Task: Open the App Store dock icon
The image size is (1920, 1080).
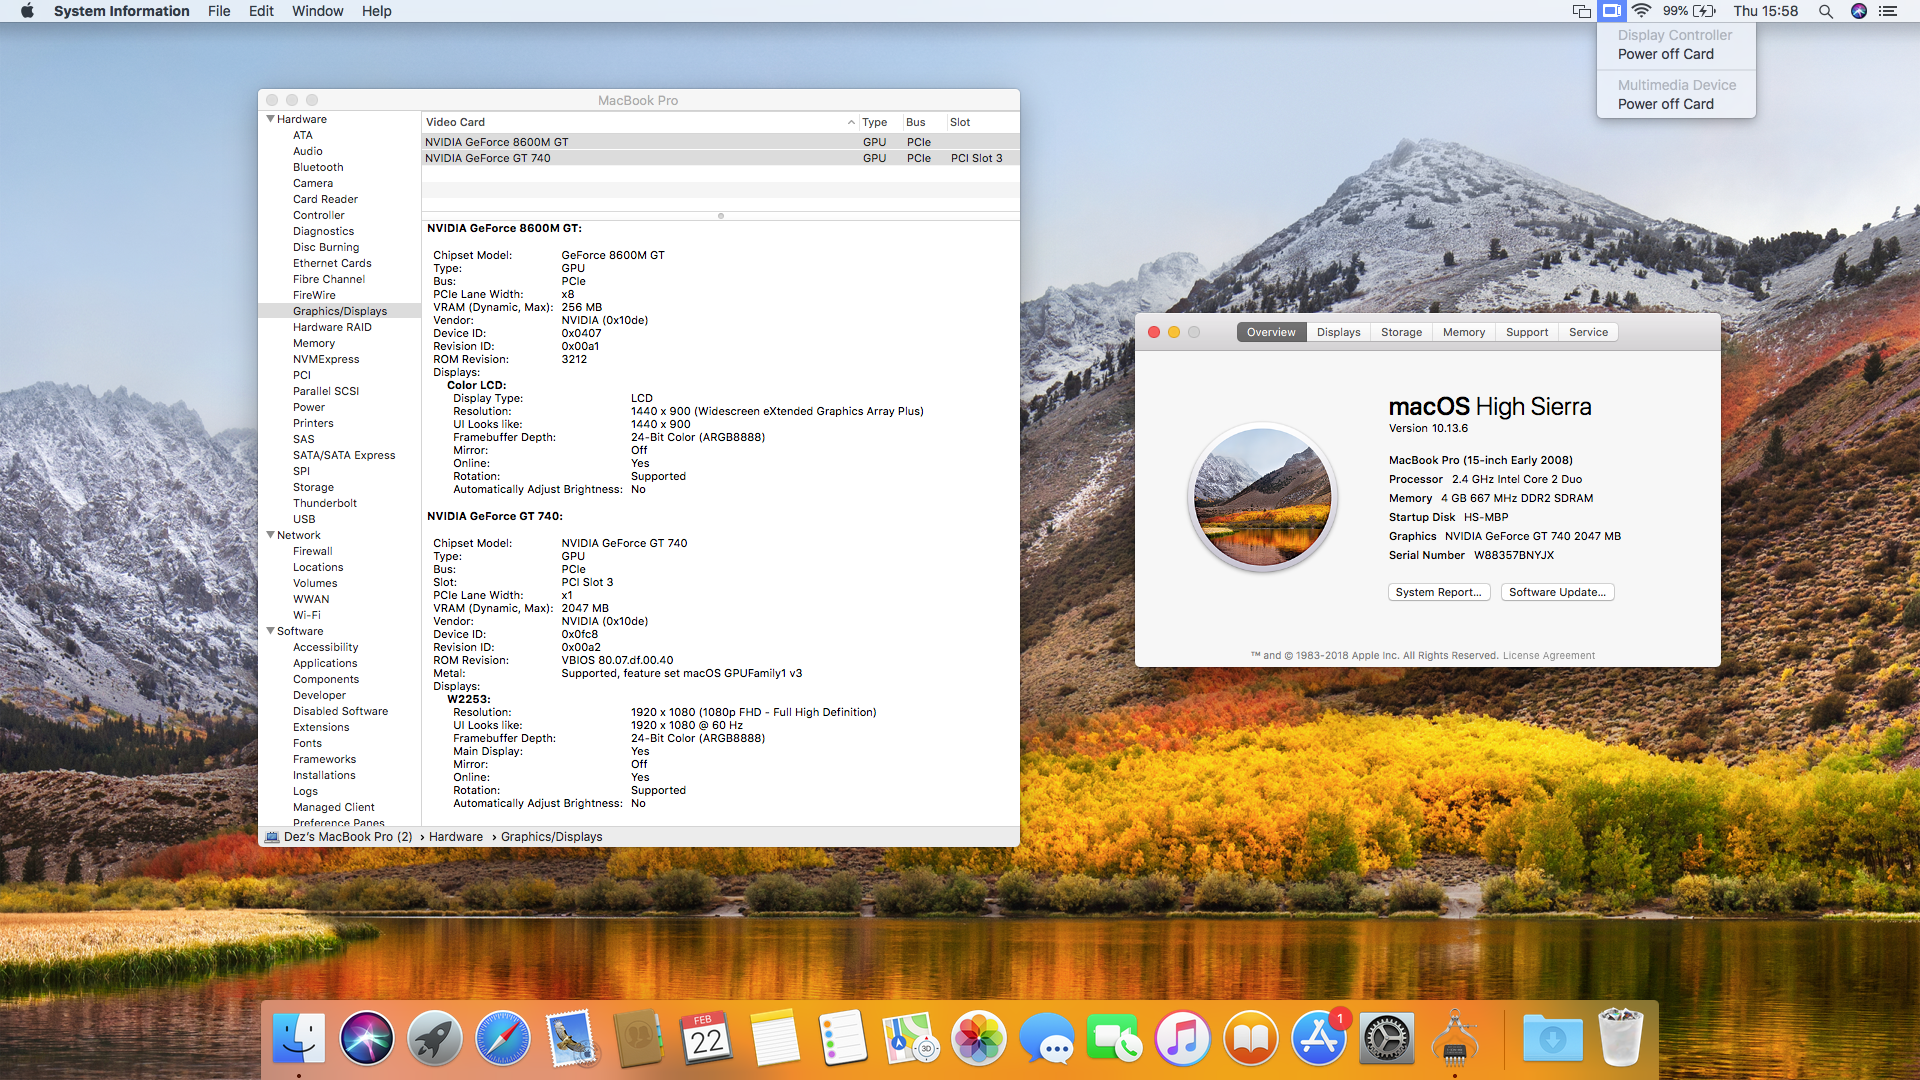Action: tap(1318, 1039)
